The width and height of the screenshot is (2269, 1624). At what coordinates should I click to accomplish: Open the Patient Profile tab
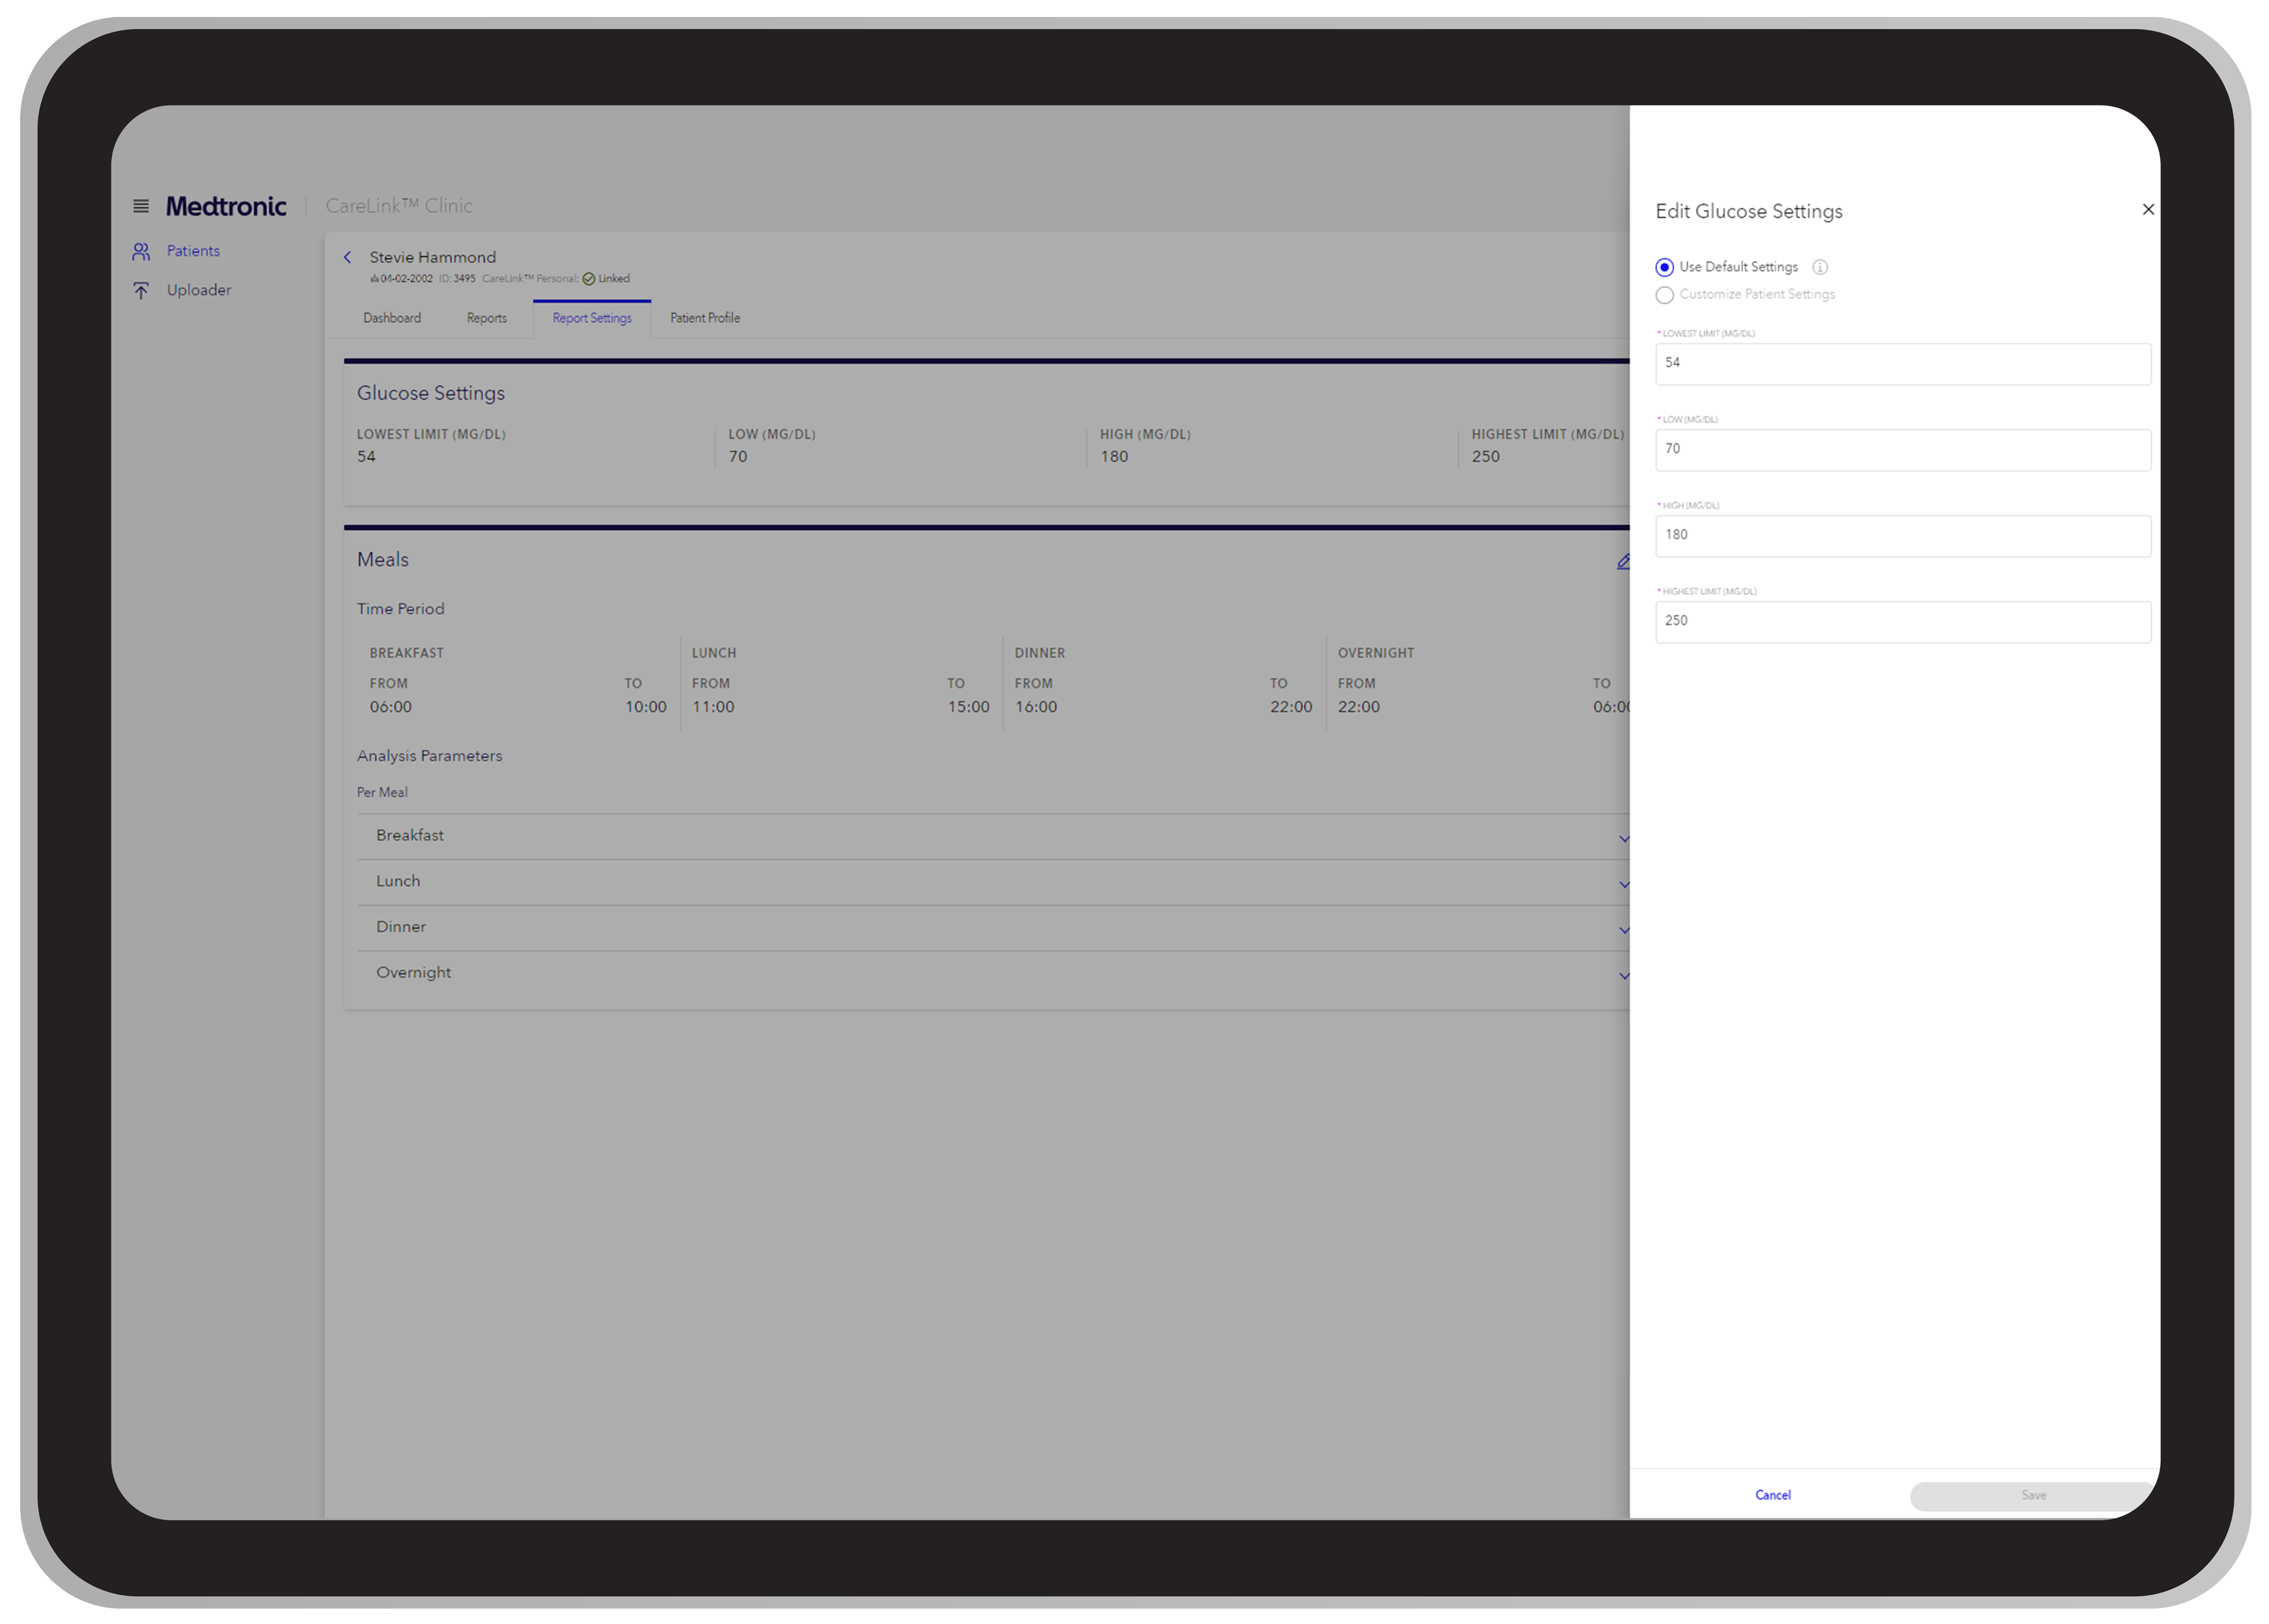(x=704, y=318)
